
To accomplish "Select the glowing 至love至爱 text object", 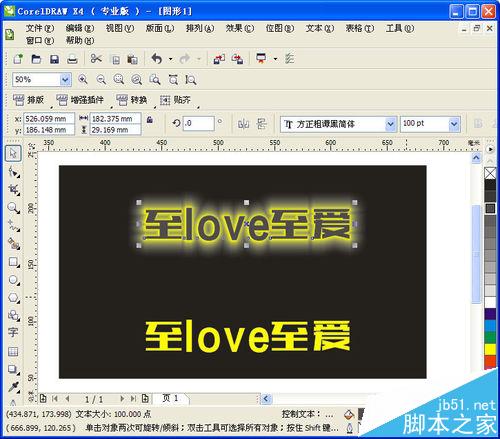I will [x=247, y=224].
